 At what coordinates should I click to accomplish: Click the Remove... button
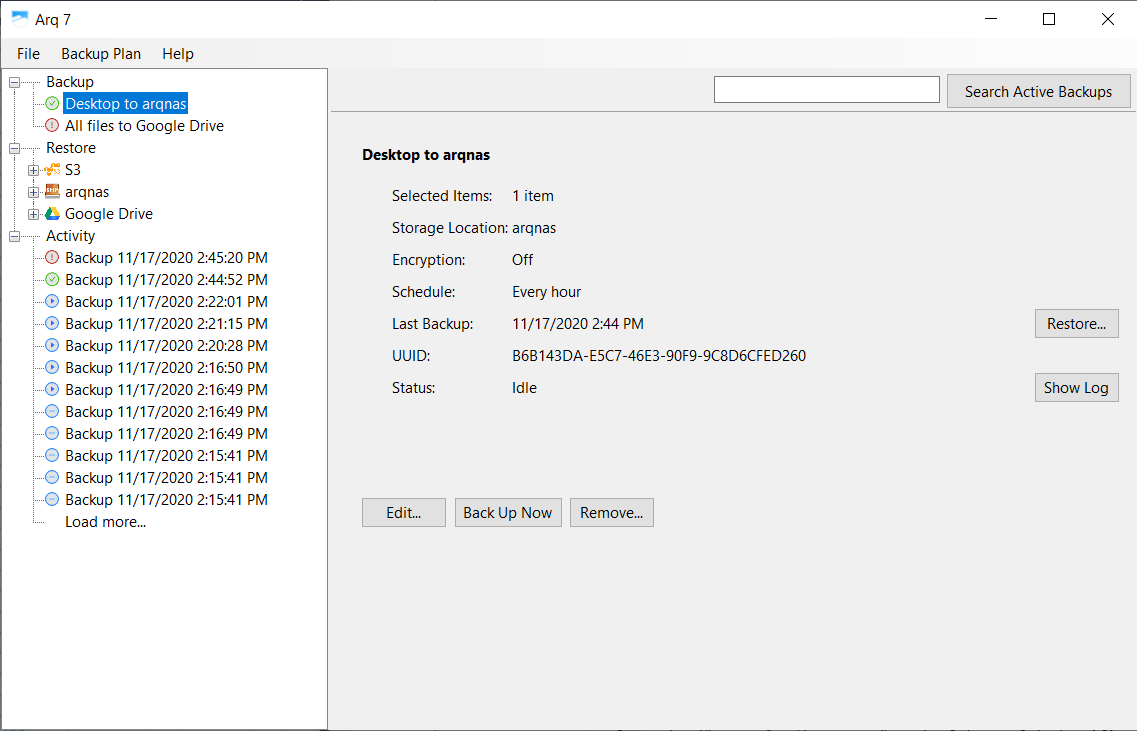click(611, 513)
